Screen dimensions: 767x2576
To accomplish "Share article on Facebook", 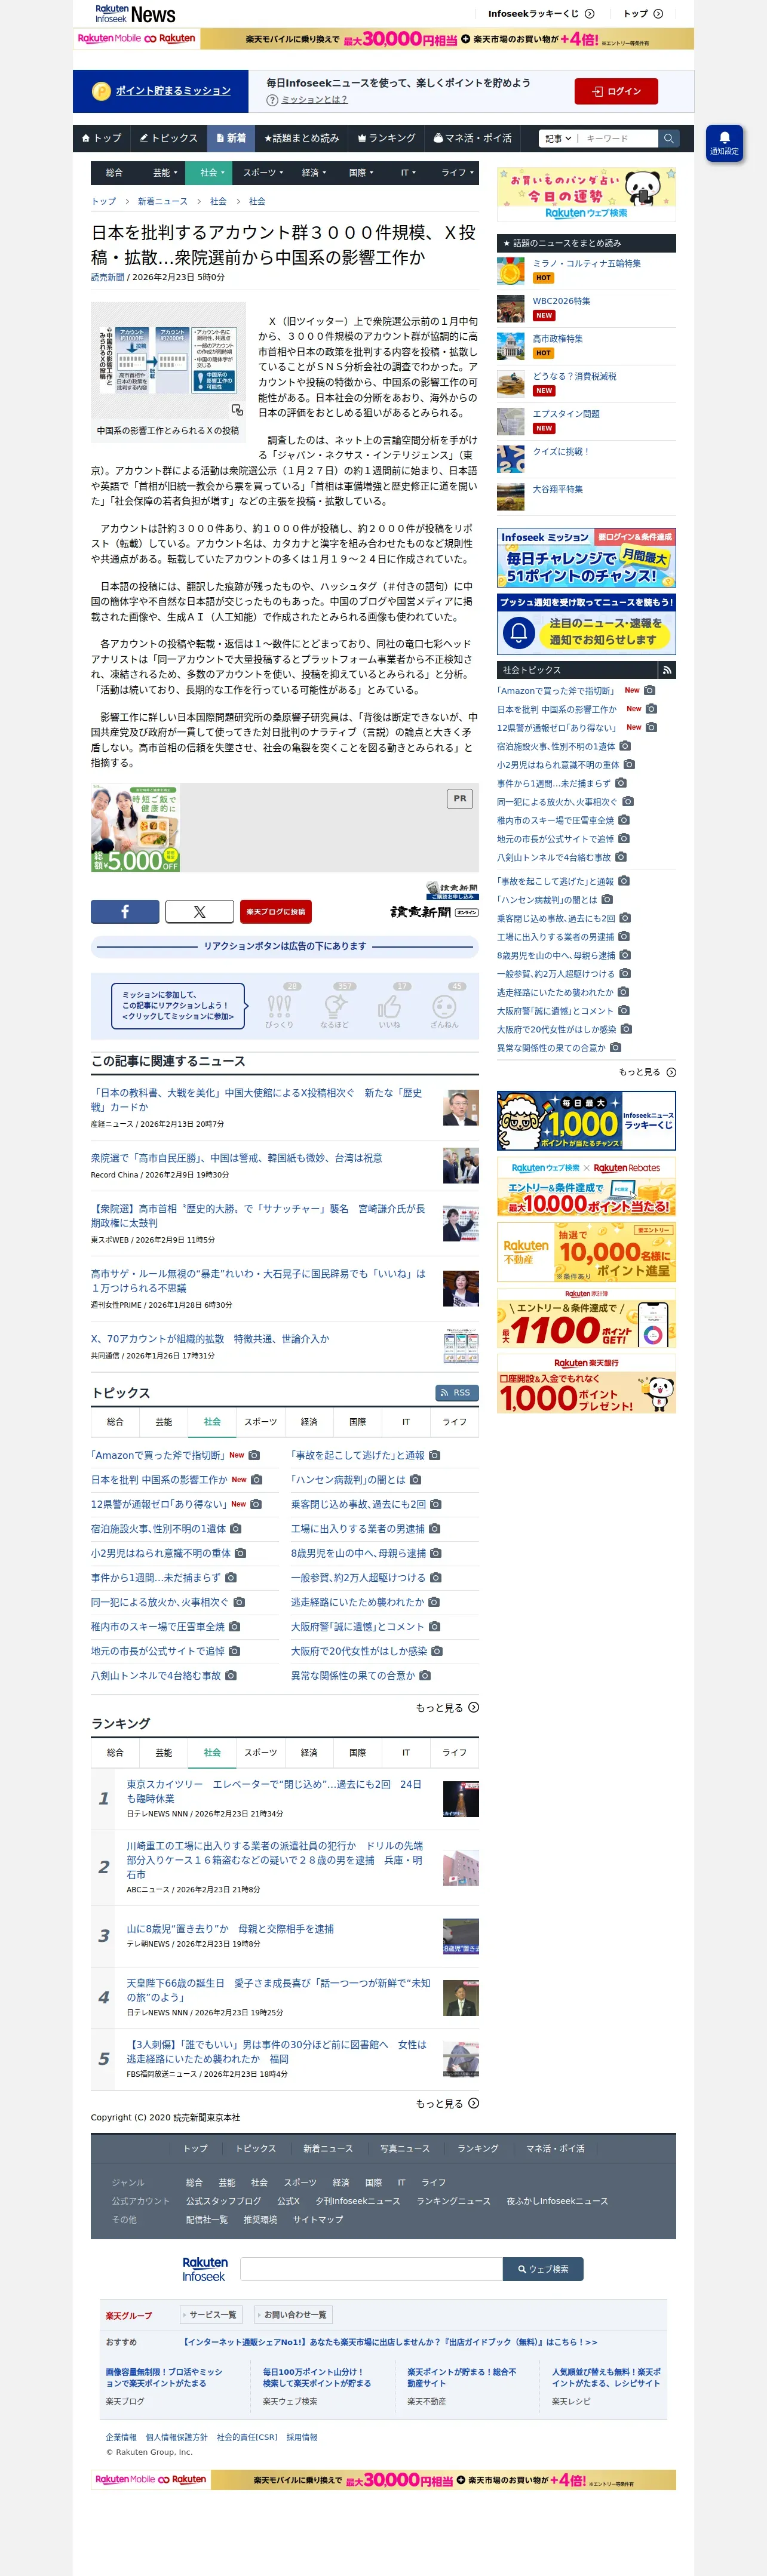I will pos(125,911).
